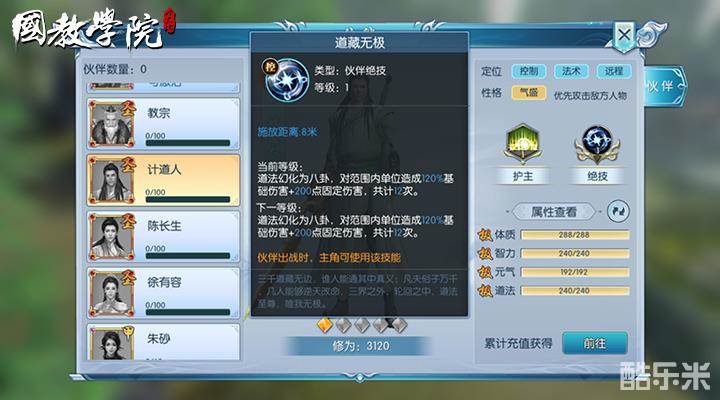
Task: Select 教宗 companion portrait
Action: click(112, 124)
